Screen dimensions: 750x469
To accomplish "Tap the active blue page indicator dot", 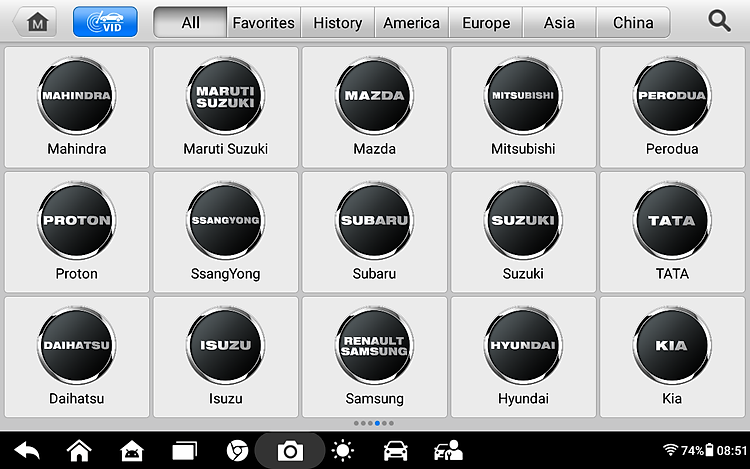I will [377, 423].
